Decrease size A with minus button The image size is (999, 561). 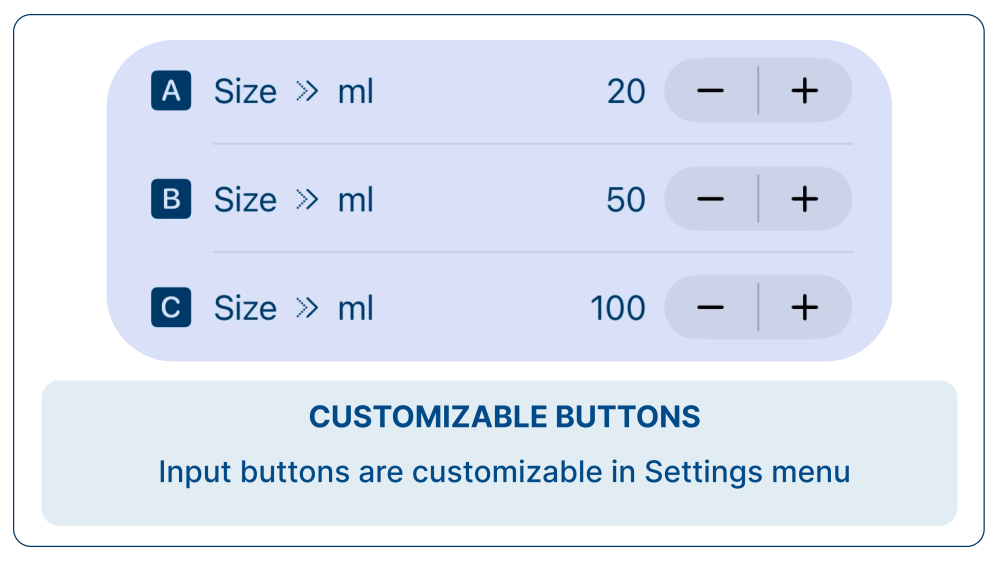[710, 91]
